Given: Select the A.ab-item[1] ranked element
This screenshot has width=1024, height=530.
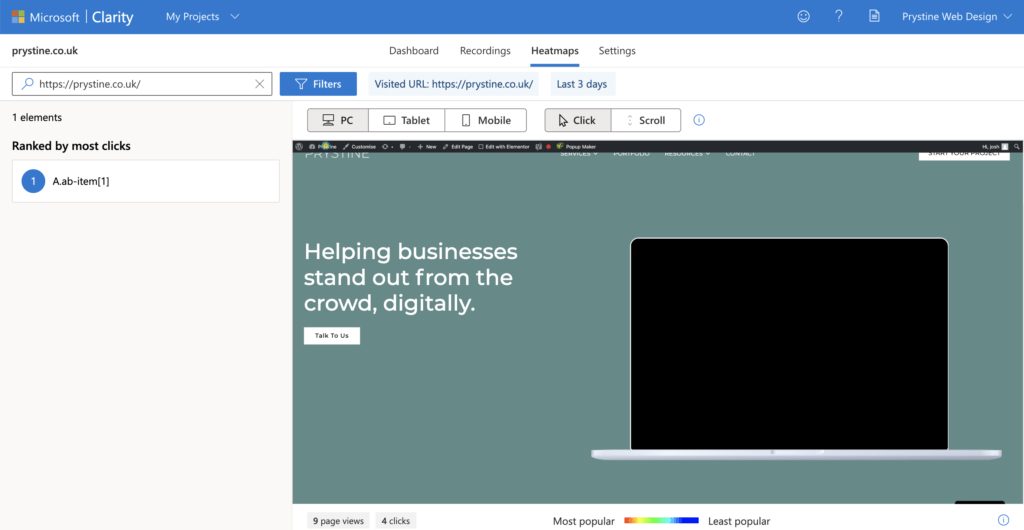Looking at the screenshot, I should pos(146,181).
